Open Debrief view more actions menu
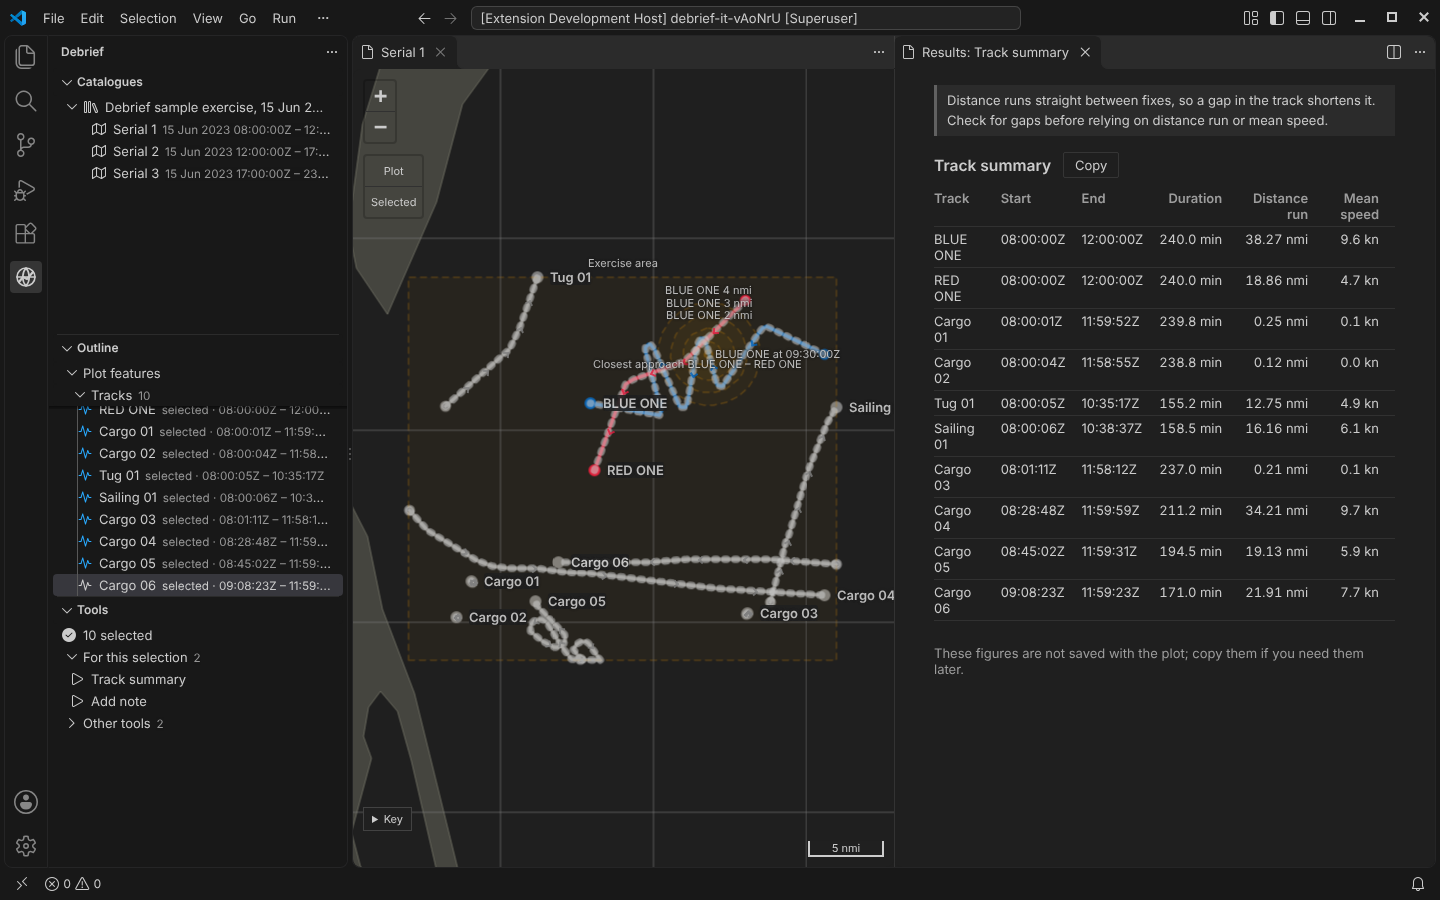 click(332, 52)
